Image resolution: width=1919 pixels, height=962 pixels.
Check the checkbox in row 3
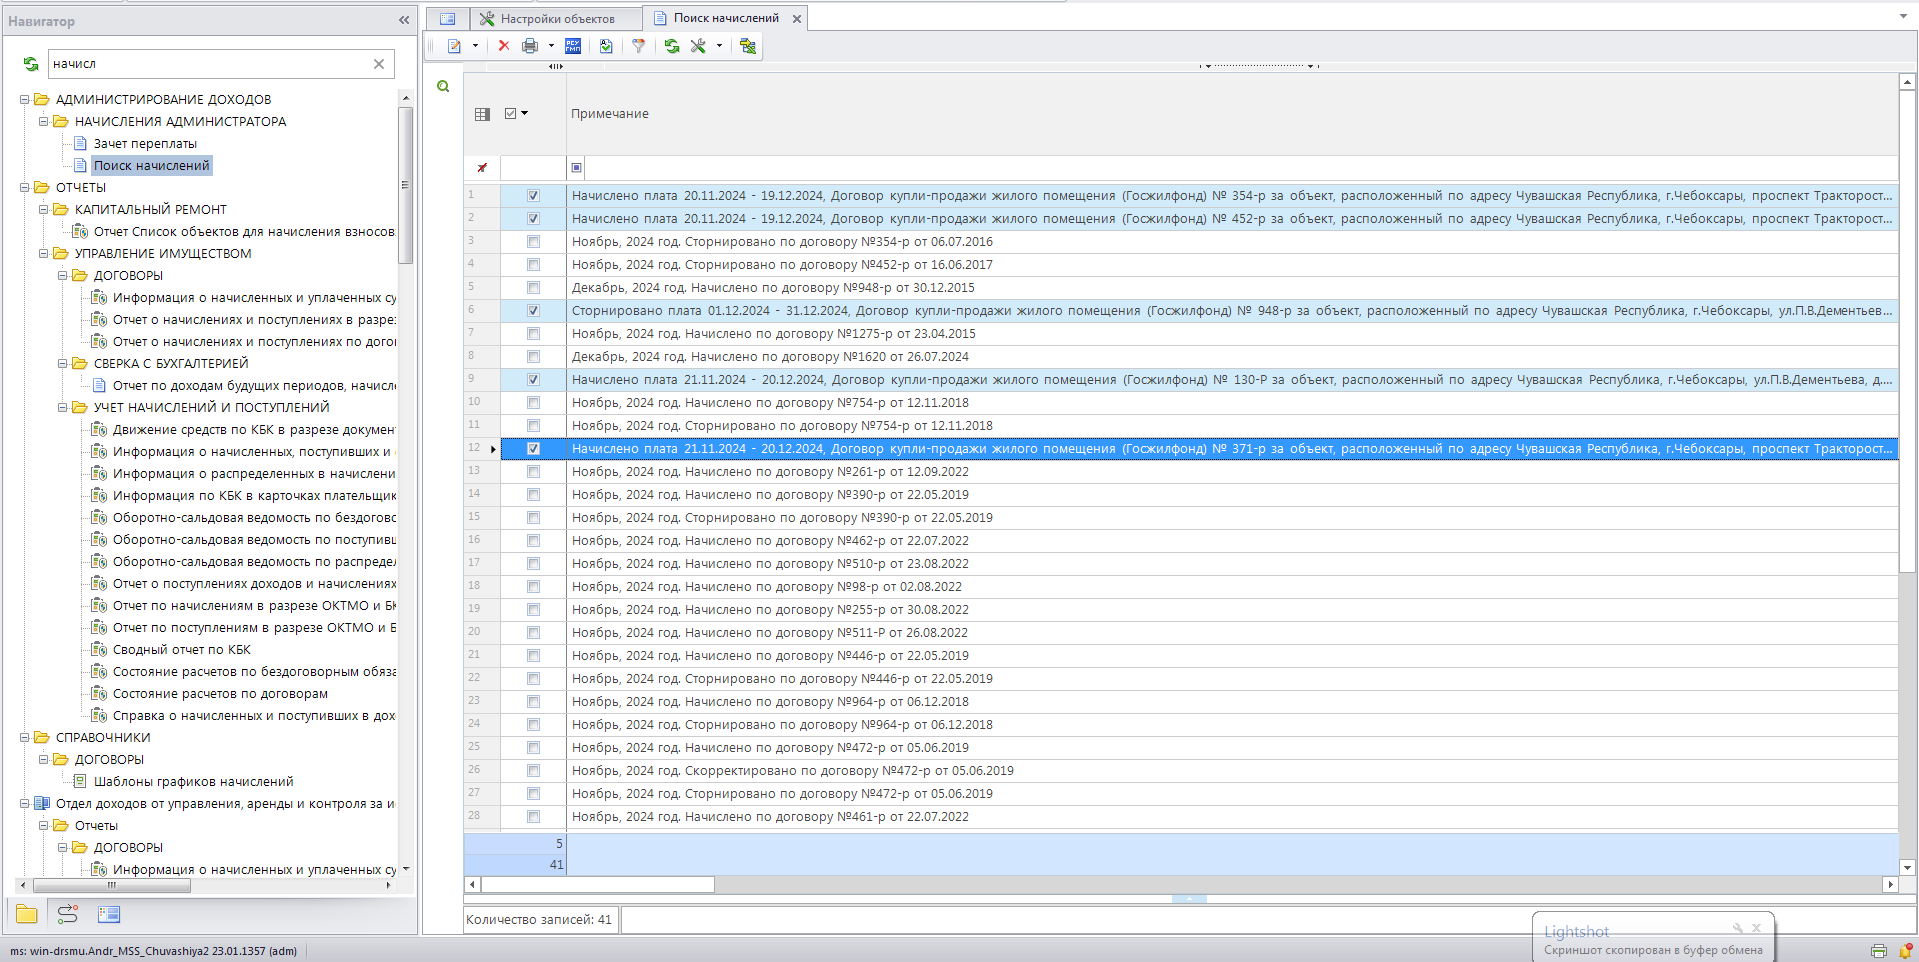point(533,242)
